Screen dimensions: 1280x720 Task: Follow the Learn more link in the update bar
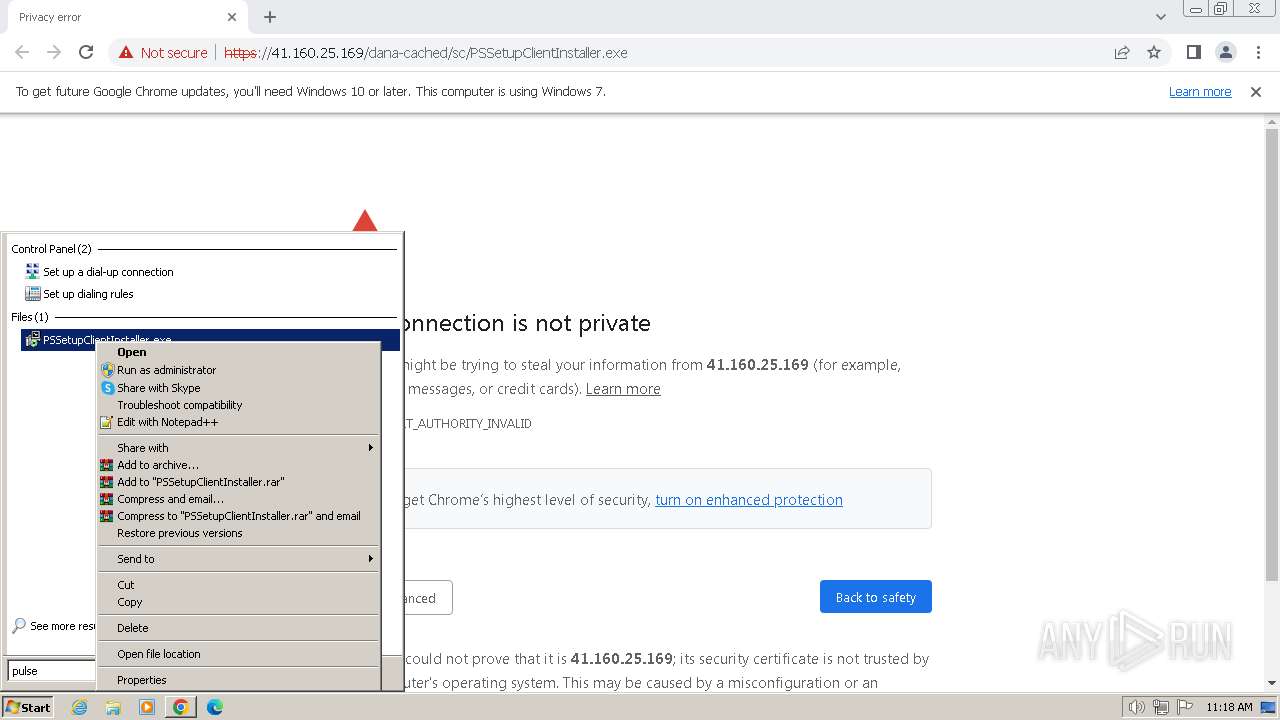[x=1200, y=91]
